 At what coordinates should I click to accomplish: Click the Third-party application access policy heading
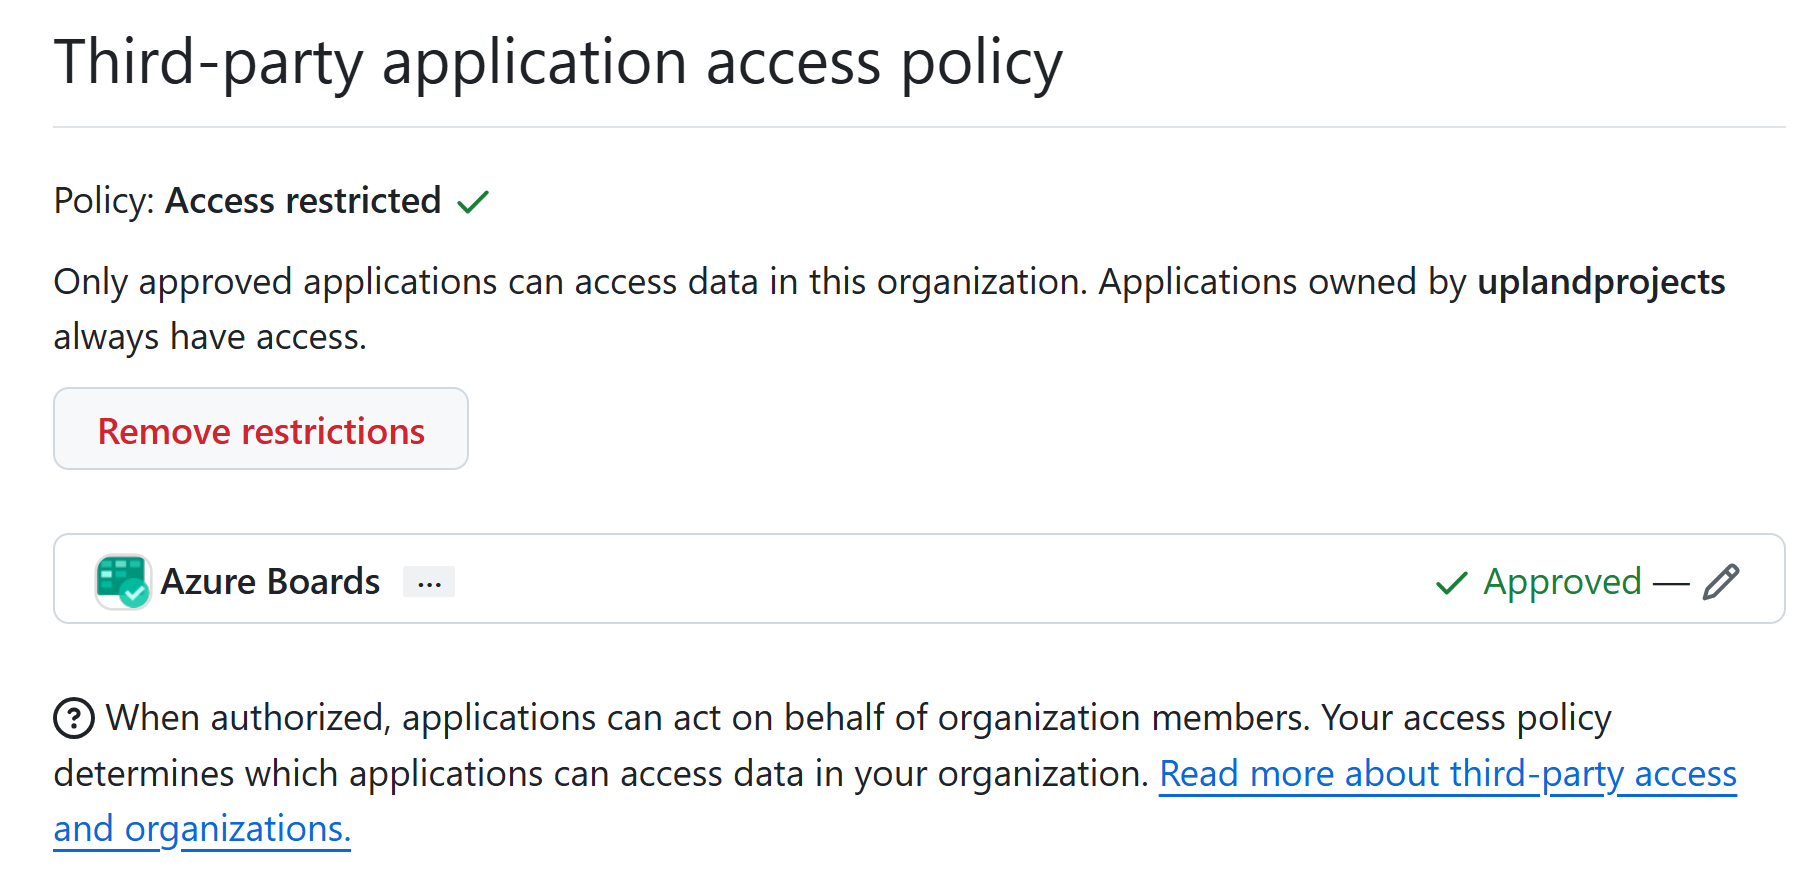tap(558, 62)
